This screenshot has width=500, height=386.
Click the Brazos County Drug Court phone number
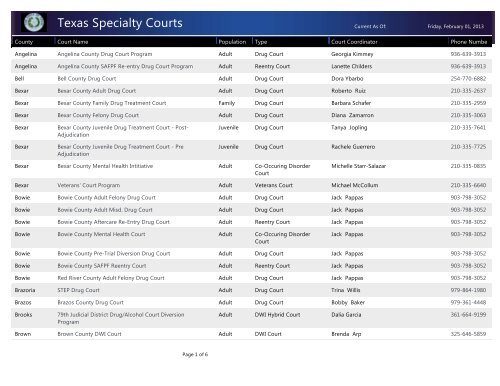pos(468,303)
